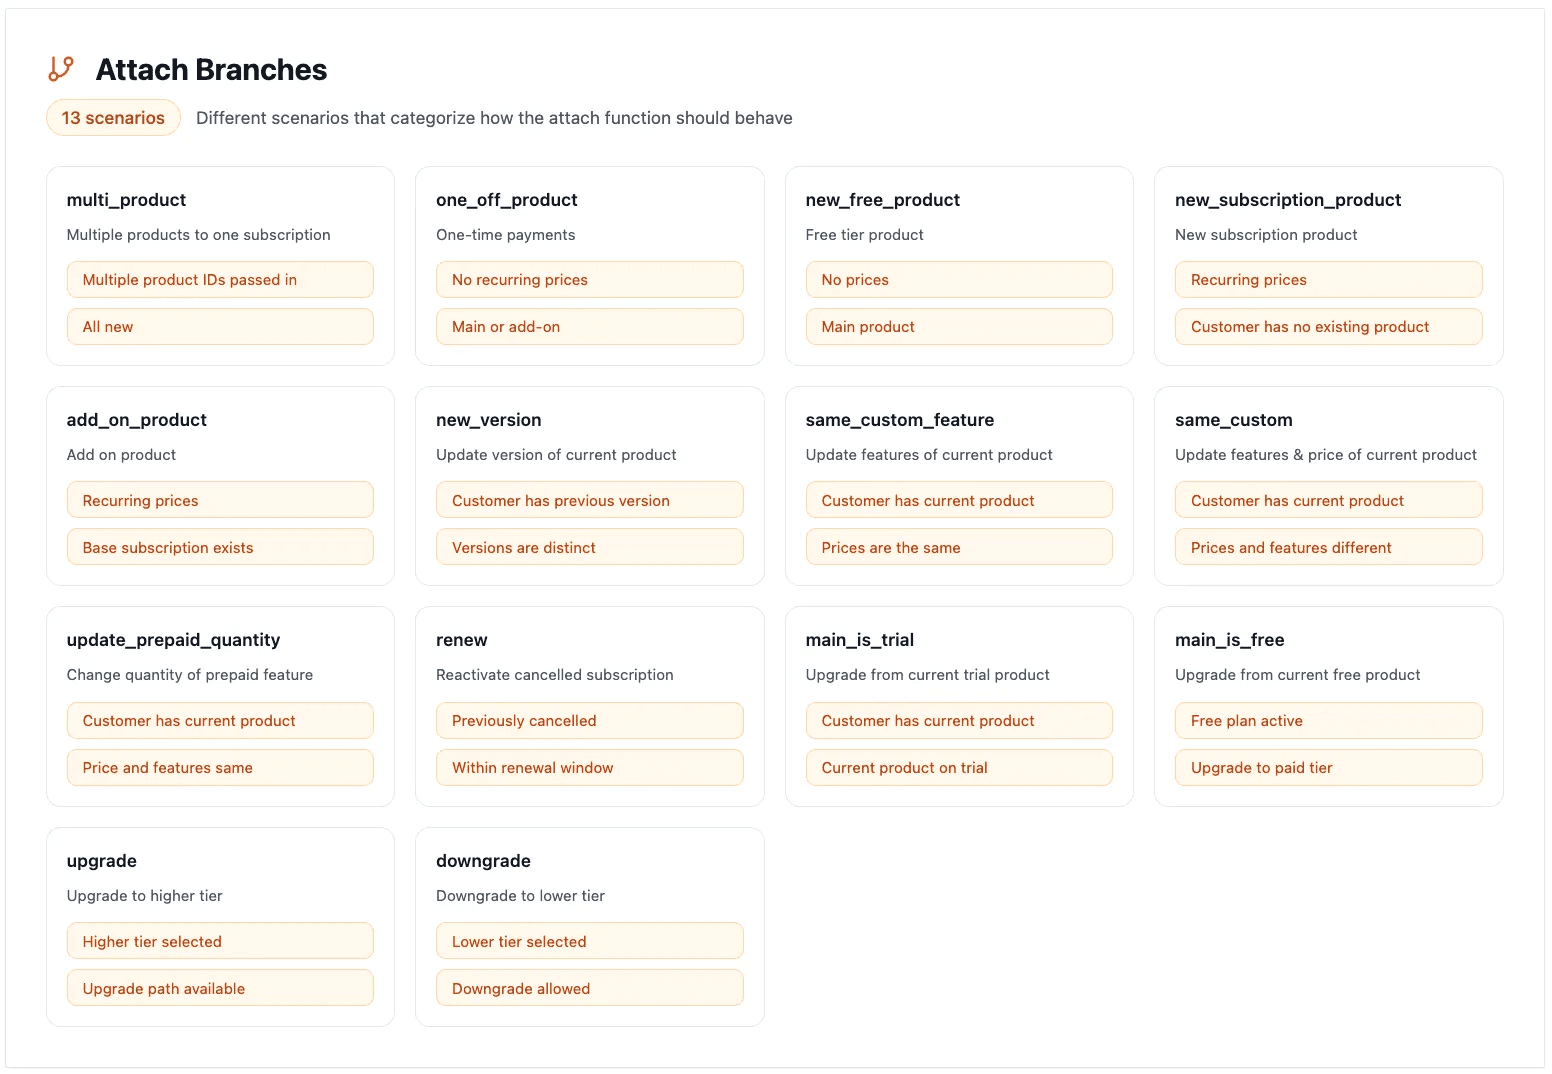Viewport: 1552px width, 1074px height.
Task: Select 'Upgrade path available' tag
Action: pyautogui.click(x=220, y=989)
